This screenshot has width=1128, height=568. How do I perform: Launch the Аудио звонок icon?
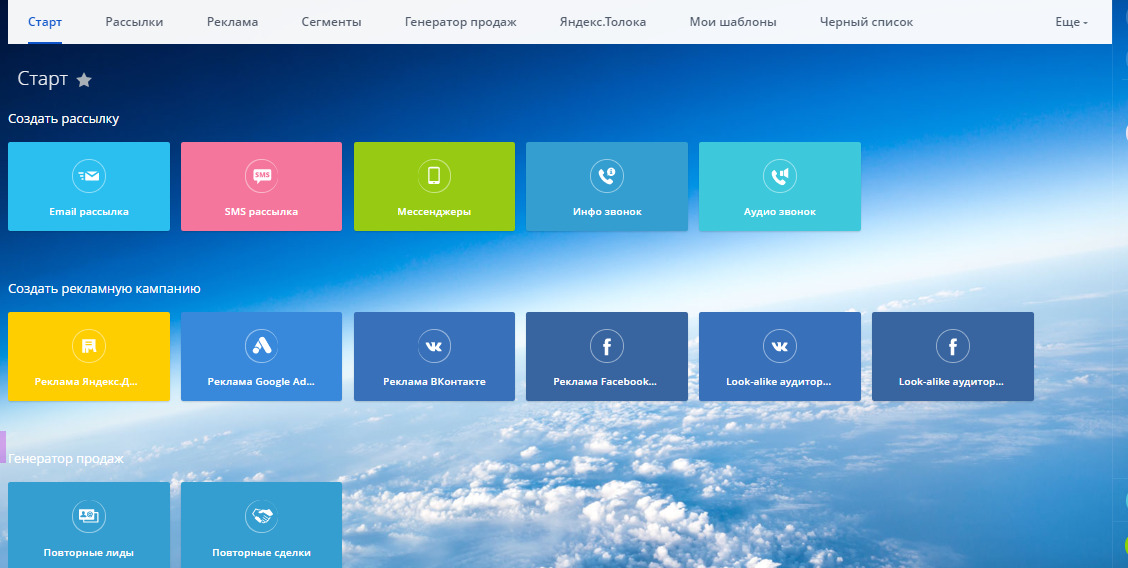[x=780, y=176]
